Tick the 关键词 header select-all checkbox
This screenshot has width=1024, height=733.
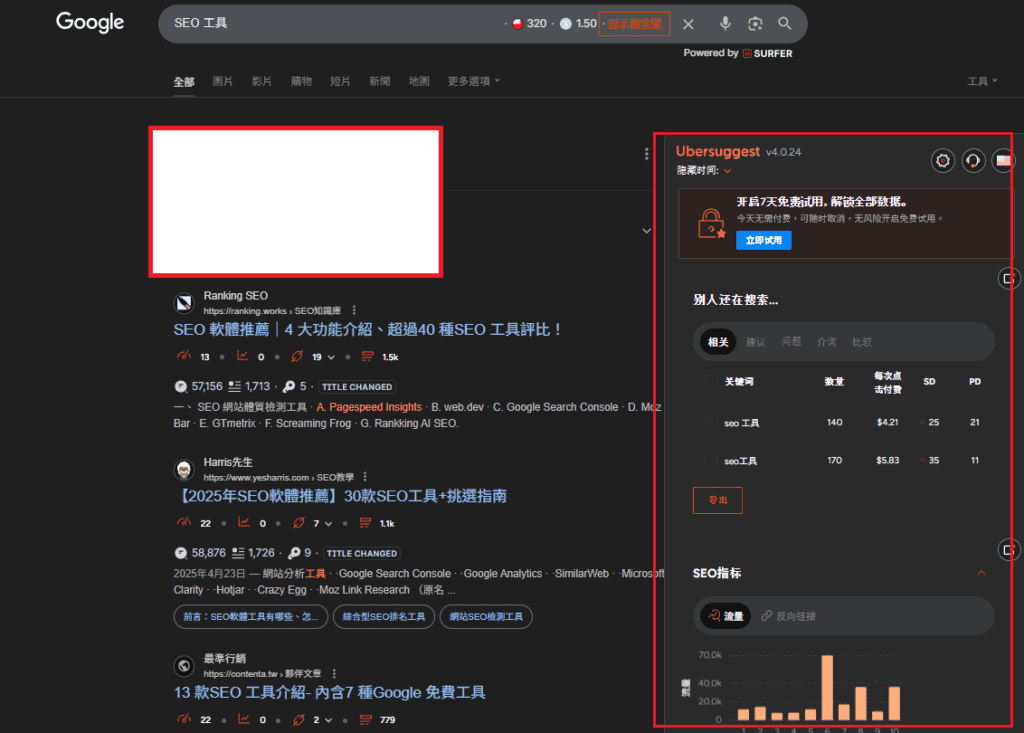click(710, 382)
